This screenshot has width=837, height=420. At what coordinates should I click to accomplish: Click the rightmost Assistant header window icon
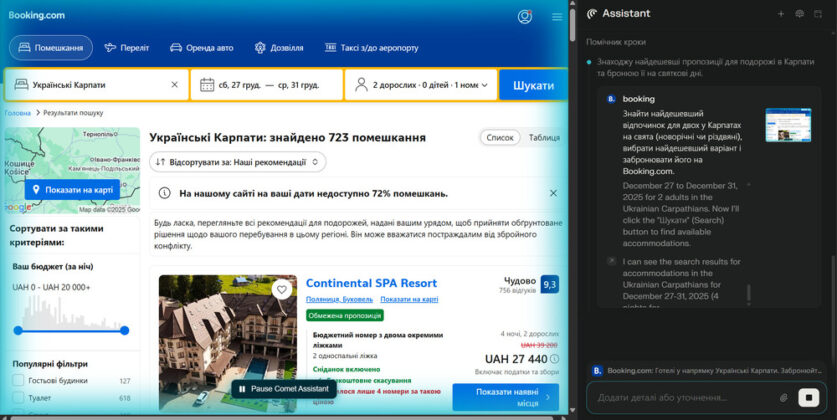click(818, 14)
